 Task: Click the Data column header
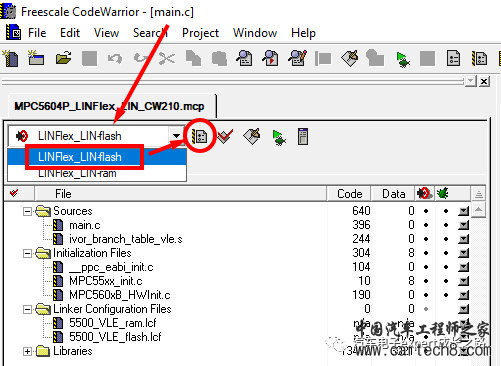393,194
